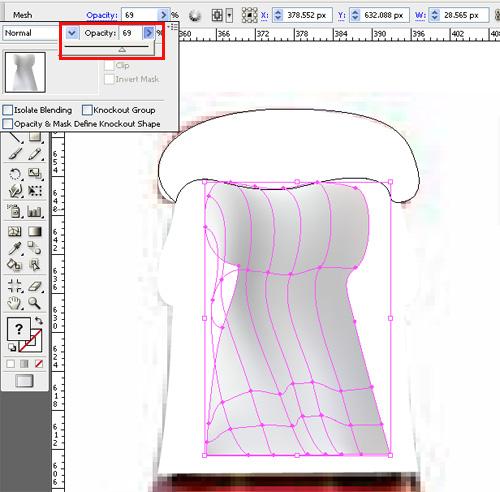Open Transparency panel via blue Opacity link
Image resolution: width=500 pixels, height=492 pixels.
pyautogui.click(x=102, y=15)
